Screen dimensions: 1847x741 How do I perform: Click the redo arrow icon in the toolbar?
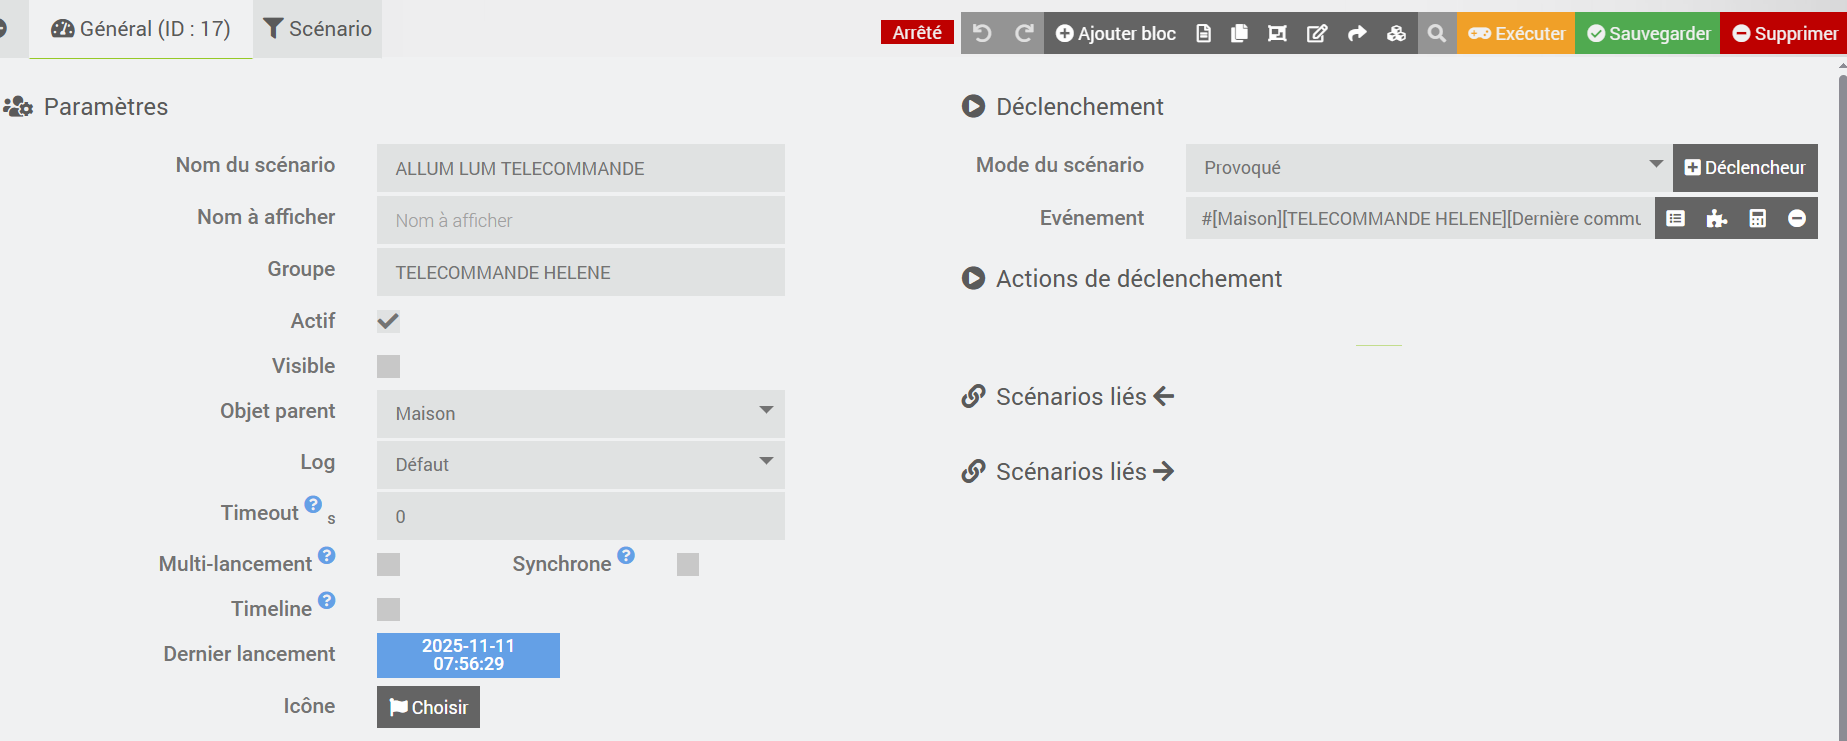(1024, 33)
